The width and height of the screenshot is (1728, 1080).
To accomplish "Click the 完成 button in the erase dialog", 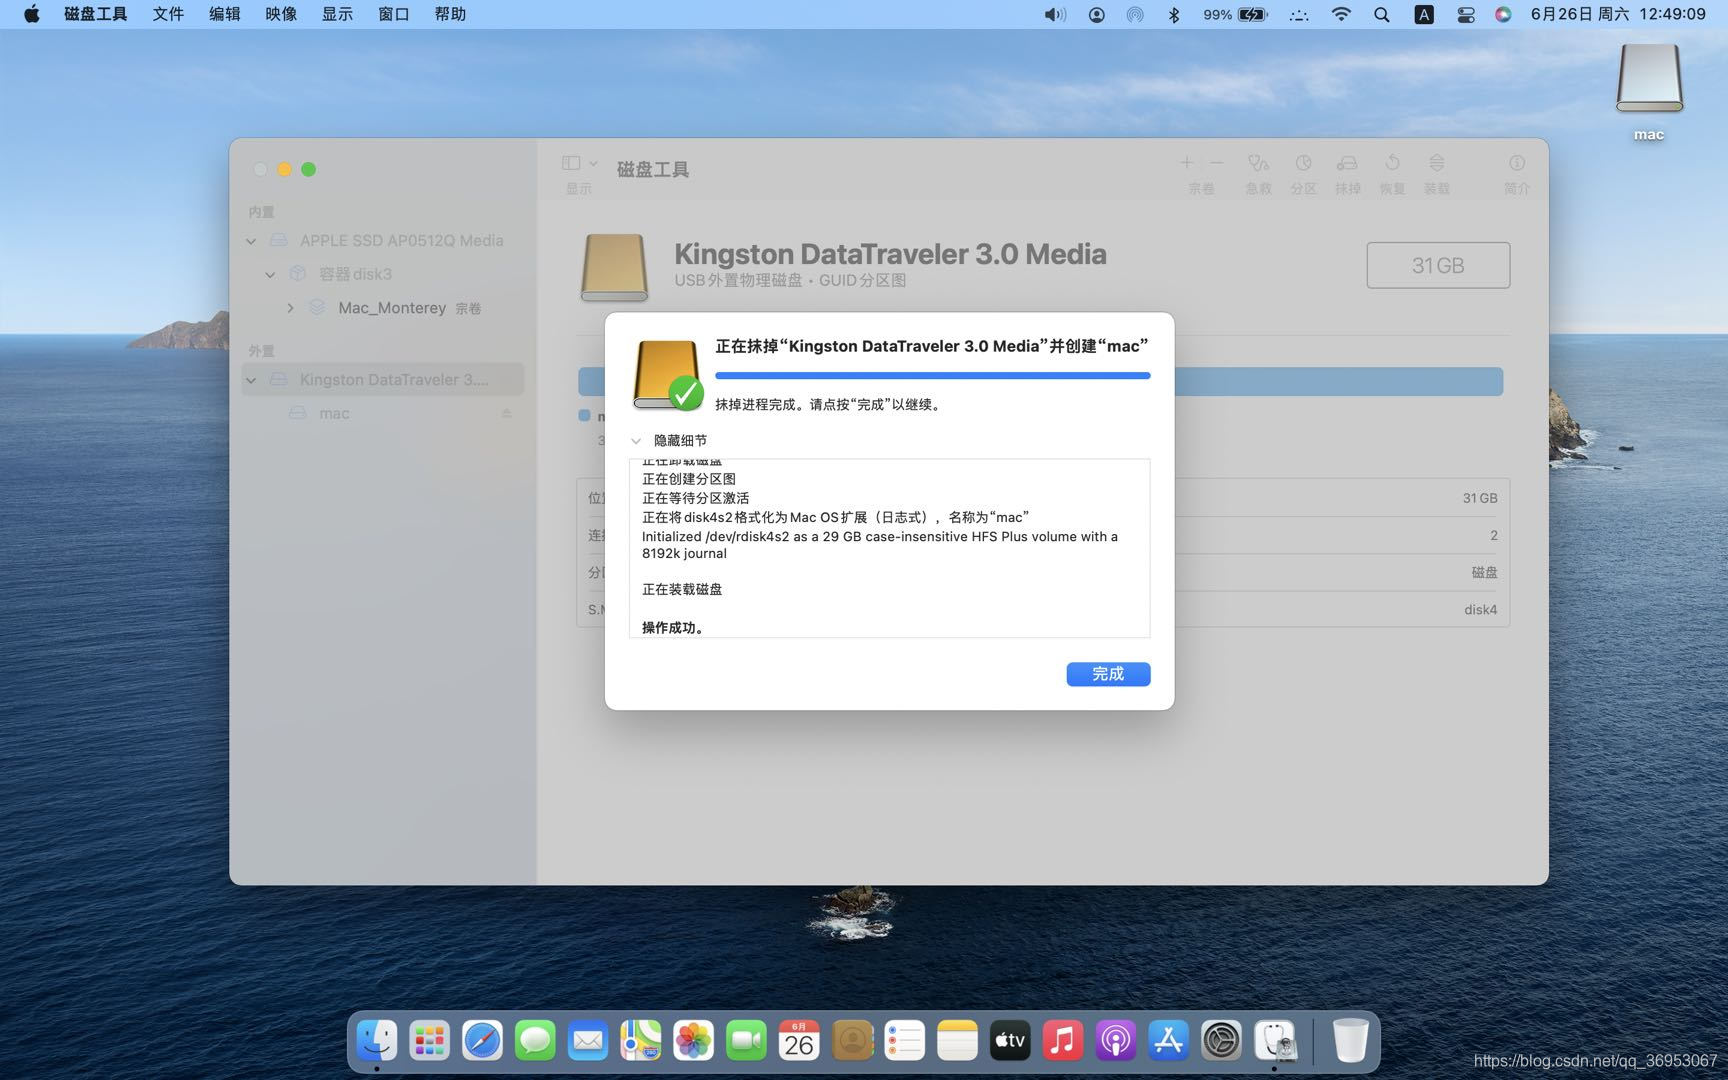I will (x=1108, y=674).
